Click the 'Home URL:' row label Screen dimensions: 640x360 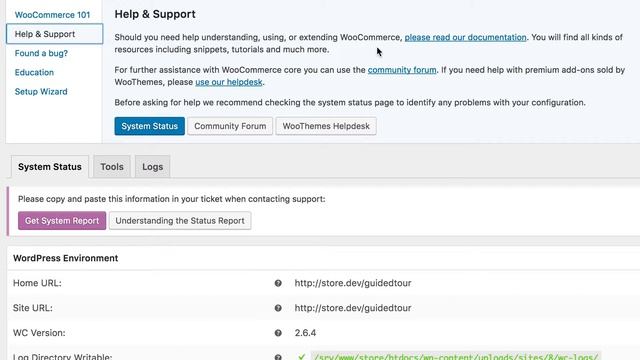pyautogui.click(x=37, y=283)
